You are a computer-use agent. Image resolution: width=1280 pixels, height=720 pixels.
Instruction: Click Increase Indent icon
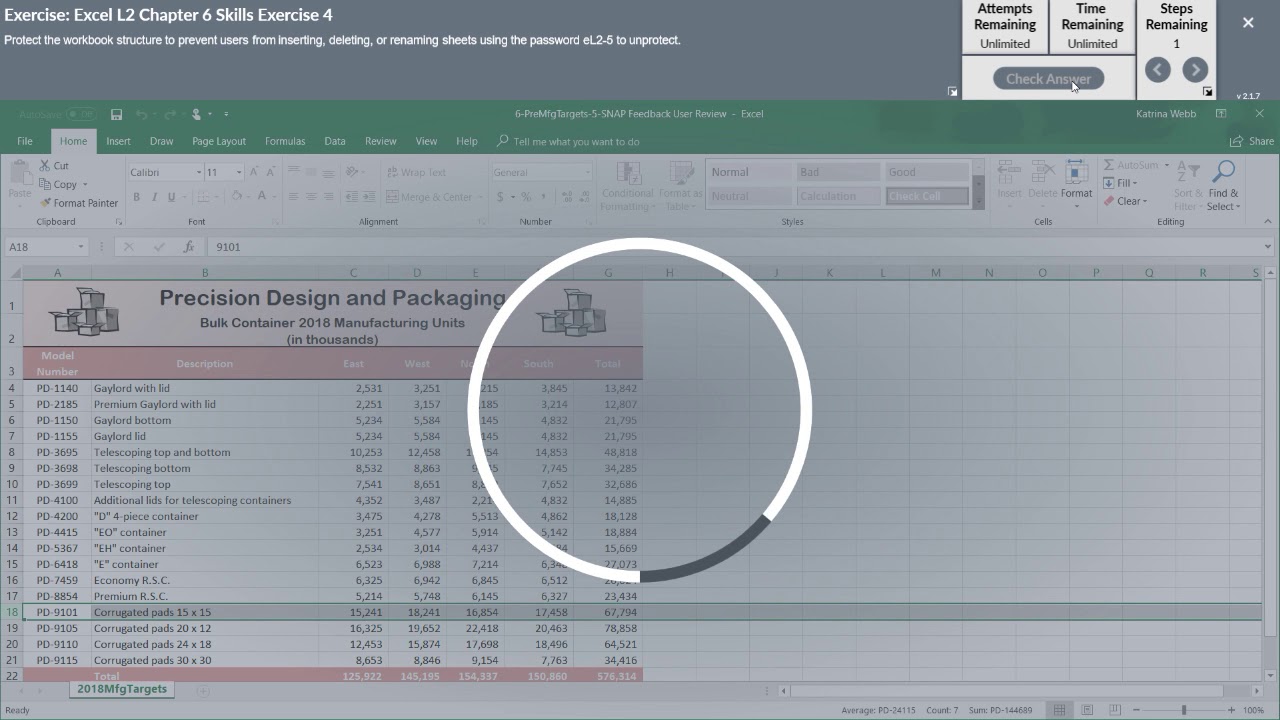(370, 197)
